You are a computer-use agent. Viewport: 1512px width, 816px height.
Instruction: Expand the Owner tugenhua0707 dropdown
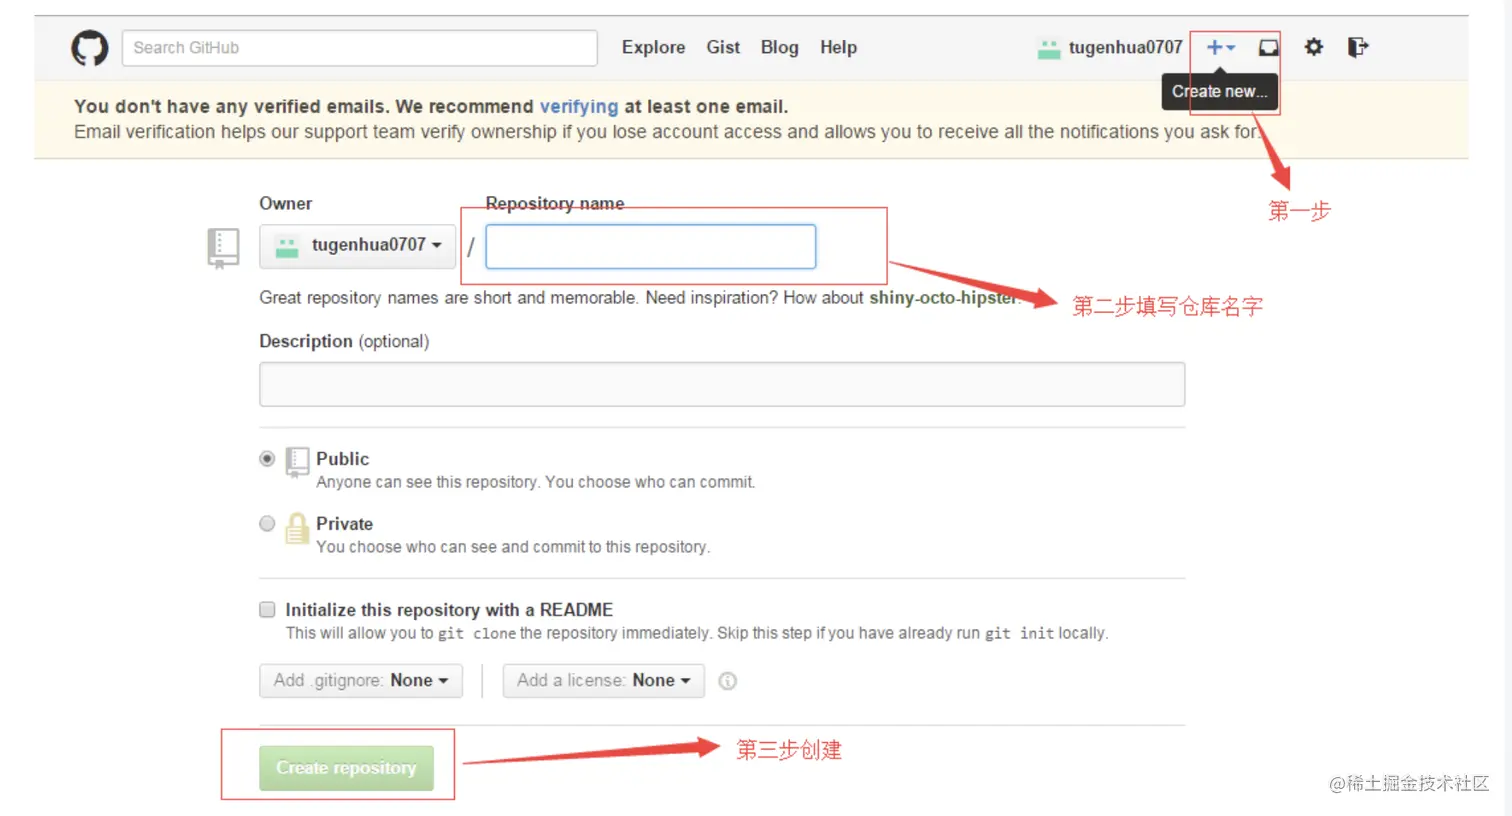(x=358, y=246)
